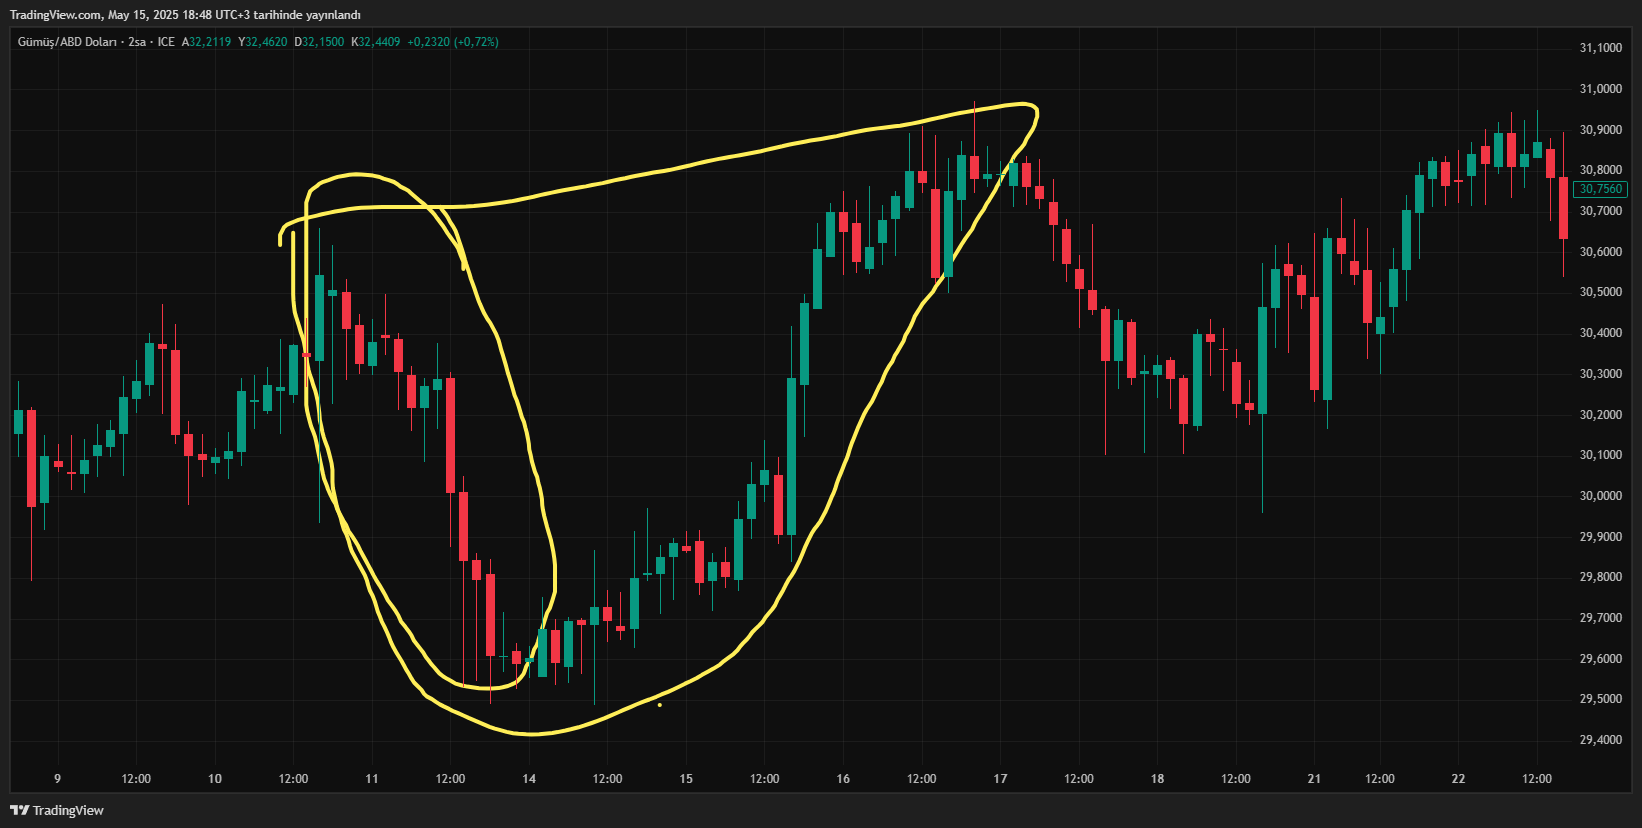Select the Gümüş/ABD Doları symbol title
Viewport: 1642px width, 828px height.
67,42
